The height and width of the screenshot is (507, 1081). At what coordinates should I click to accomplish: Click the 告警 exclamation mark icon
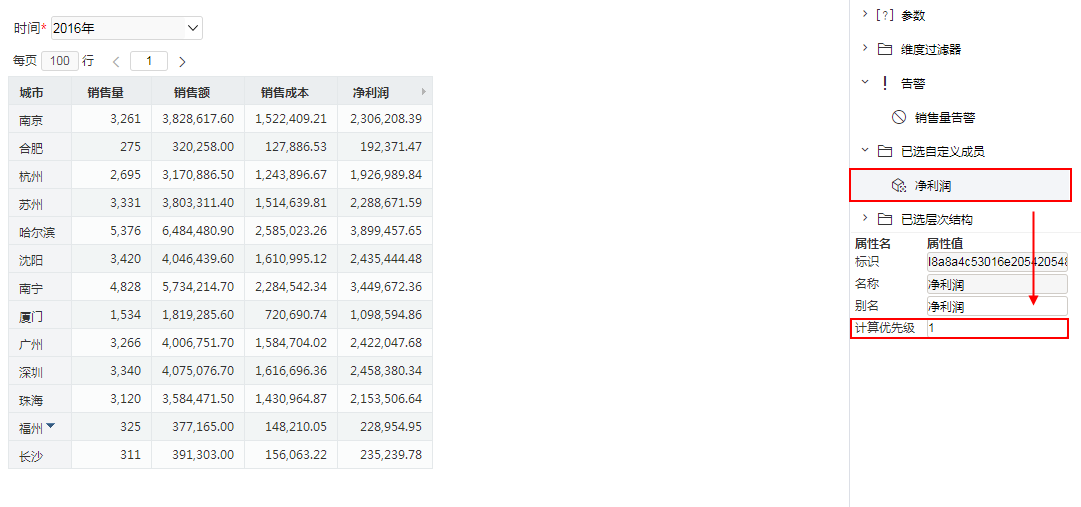(885, 83)
